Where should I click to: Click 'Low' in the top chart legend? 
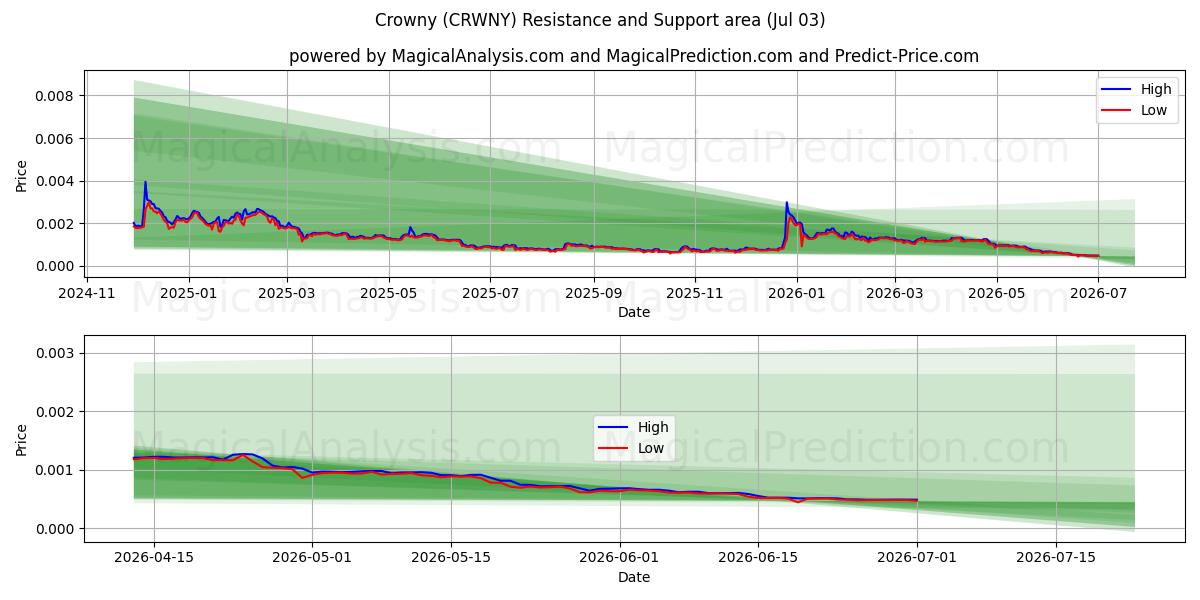pos(1154,110)
